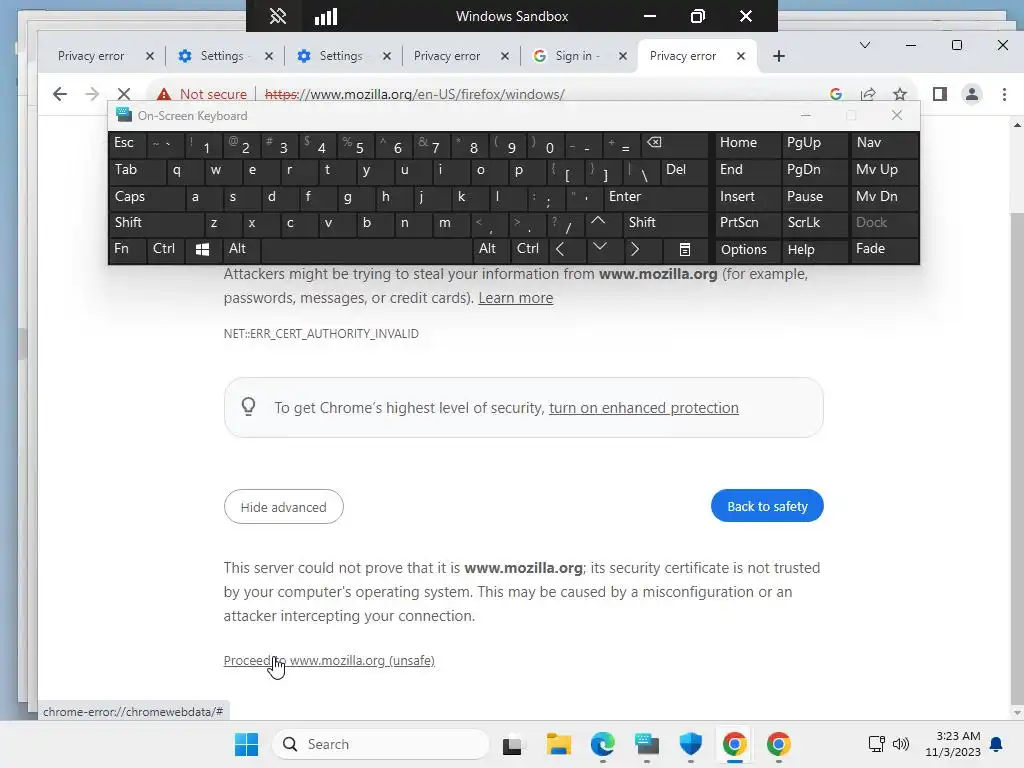Toggle the on-screen left Shift key
The image size is (1024, 768).
click(x=155, y=222)
